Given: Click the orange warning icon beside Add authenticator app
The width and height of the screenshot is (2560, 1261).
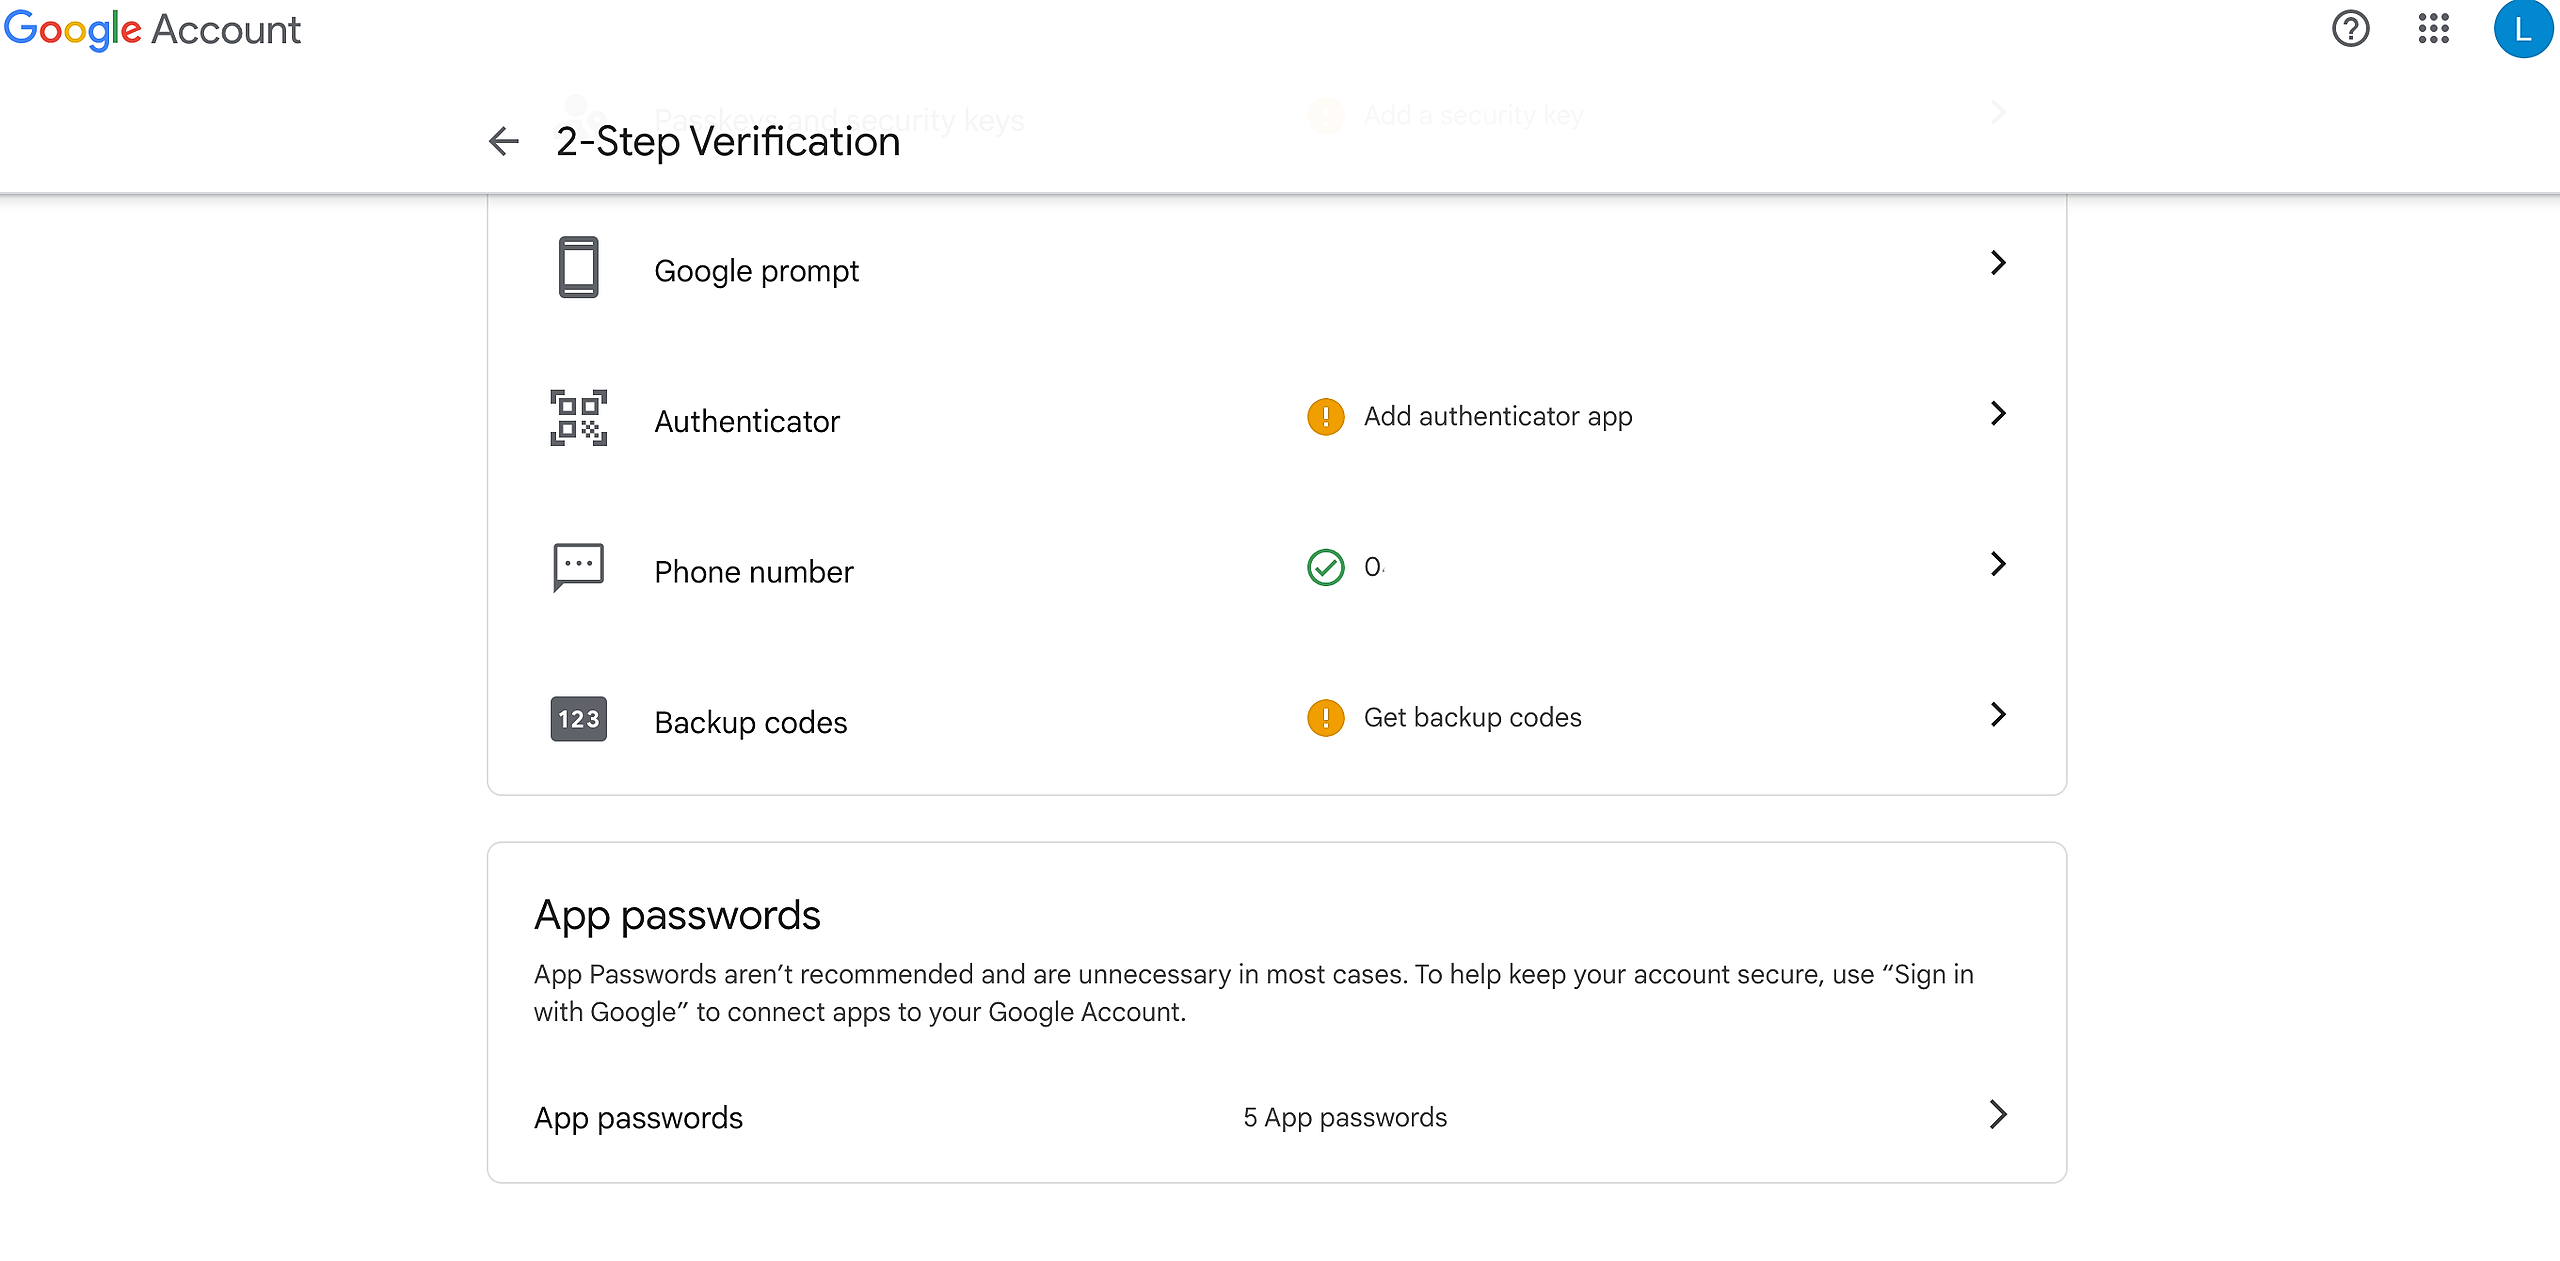Looking at the screenshot, I should click(1326, 417).
